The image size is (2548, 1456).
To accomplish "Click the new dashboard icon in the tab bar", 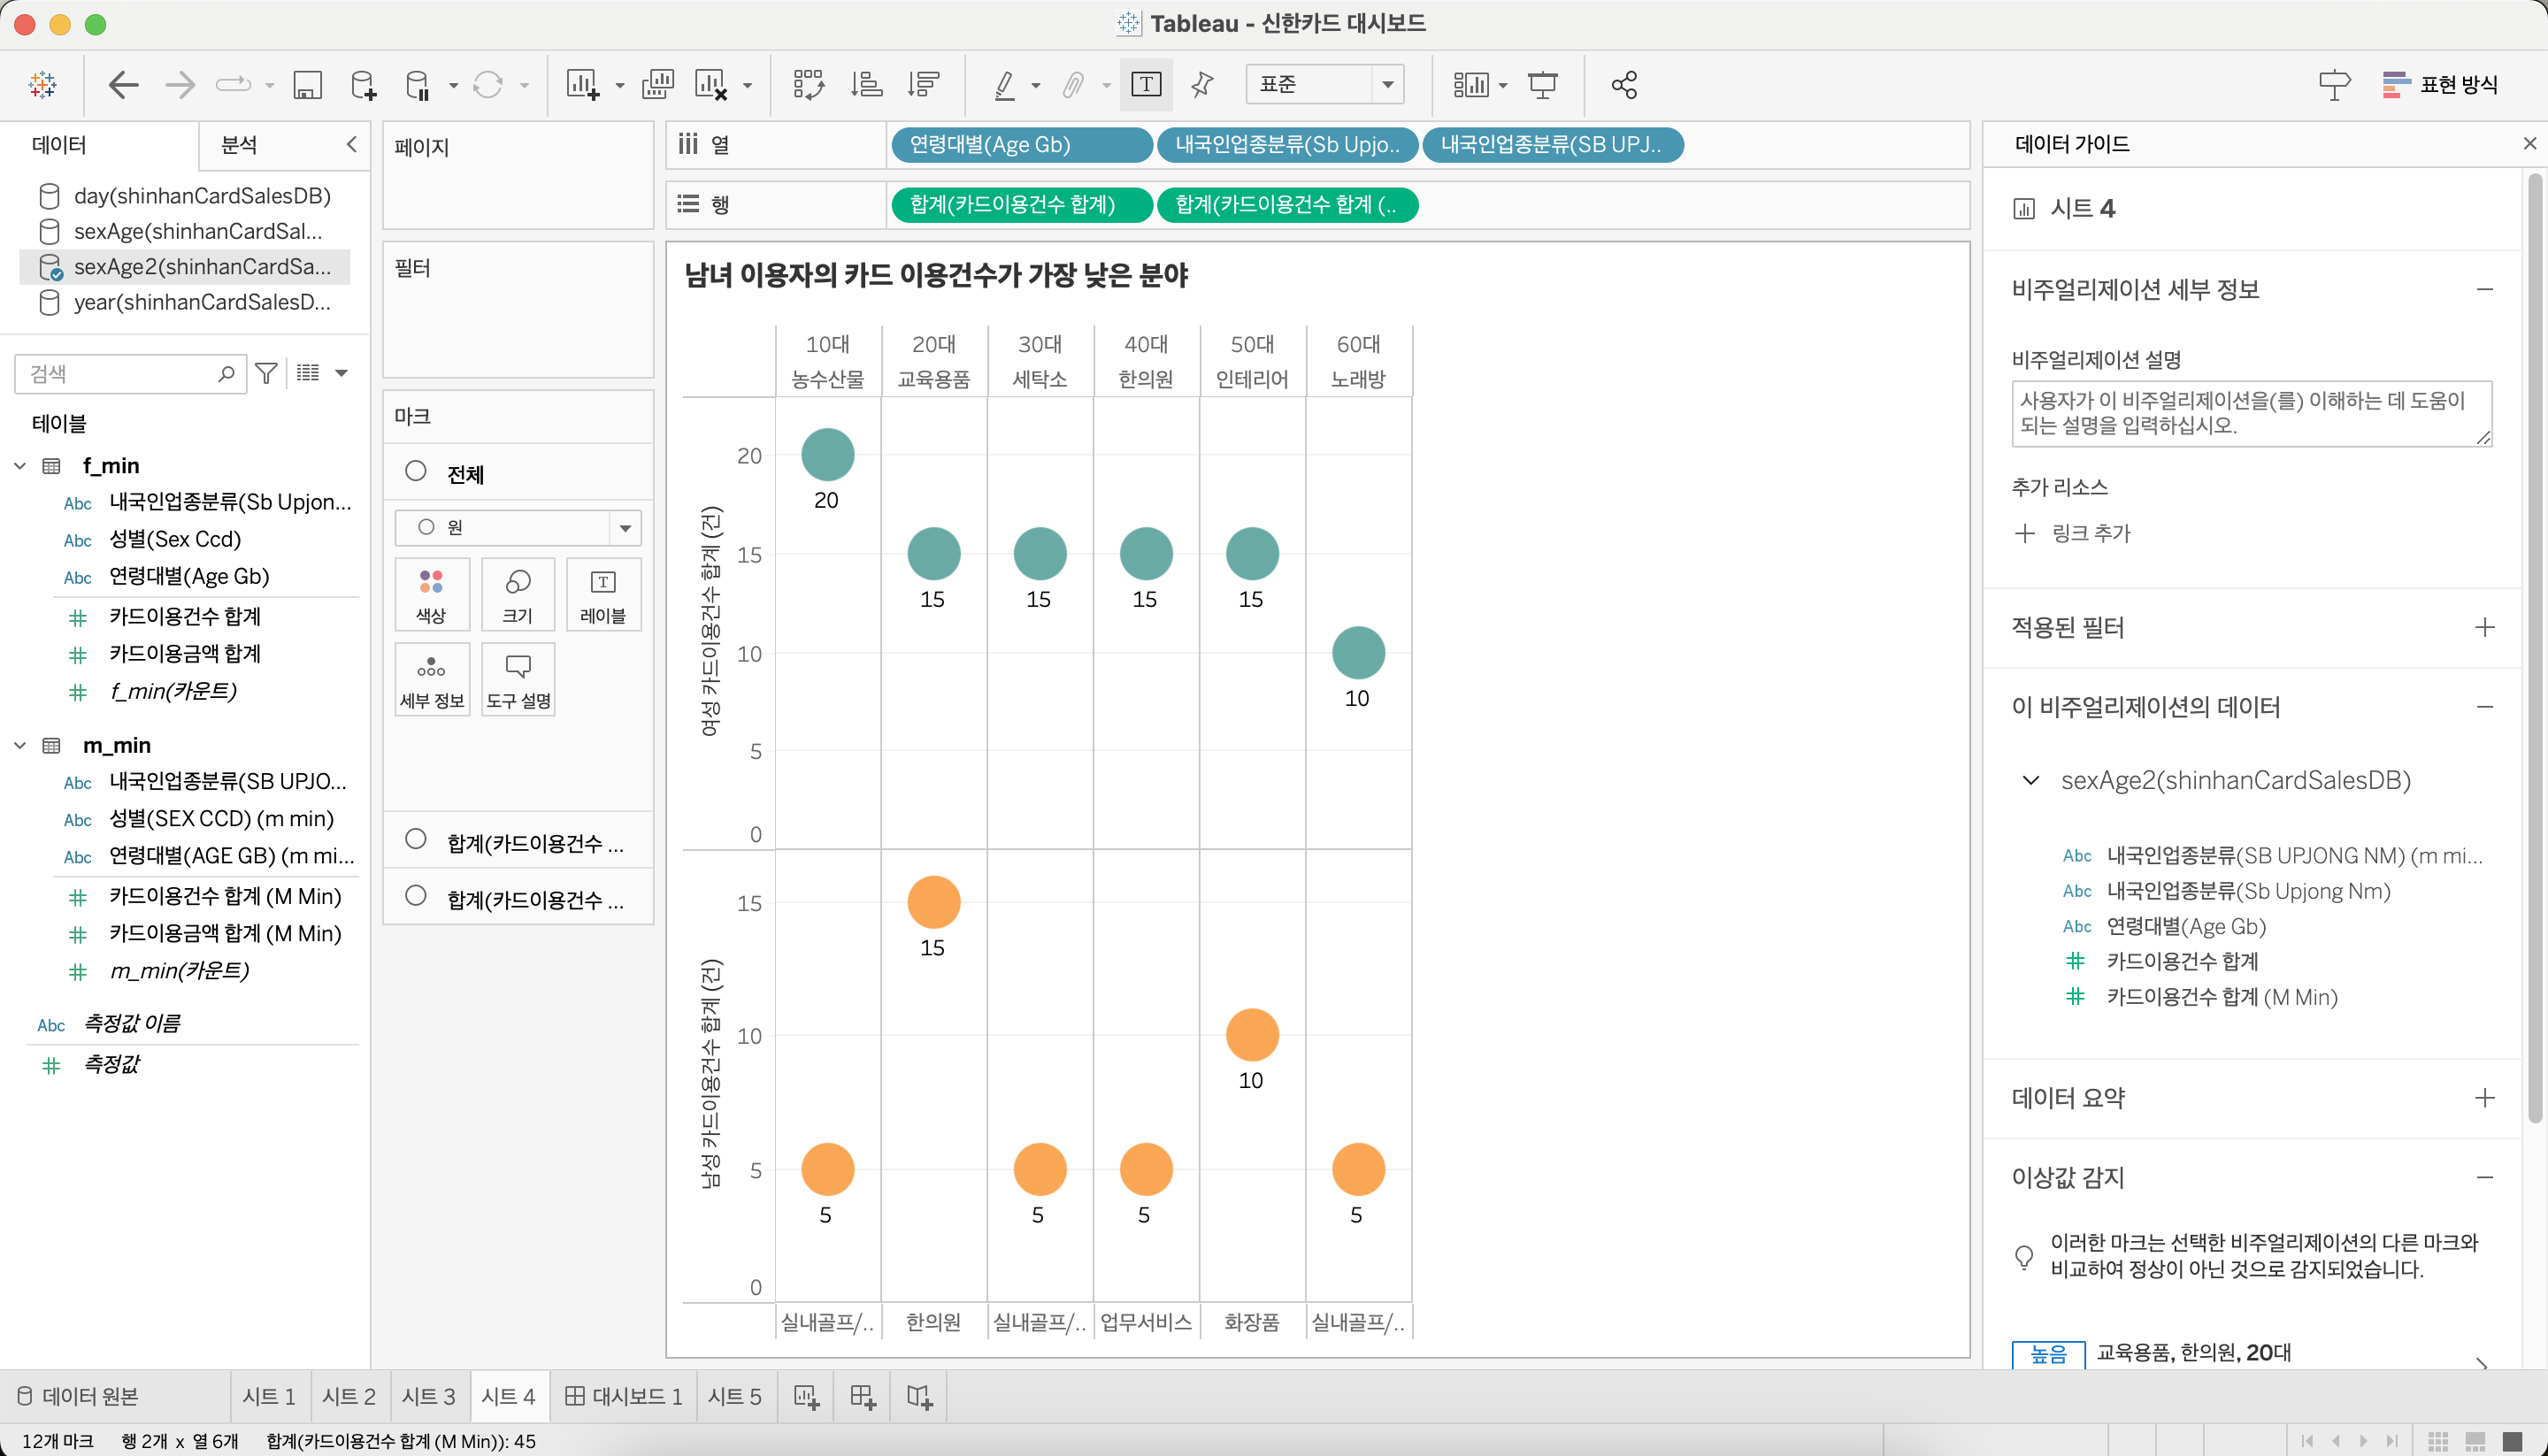I will coord(862,1396).
